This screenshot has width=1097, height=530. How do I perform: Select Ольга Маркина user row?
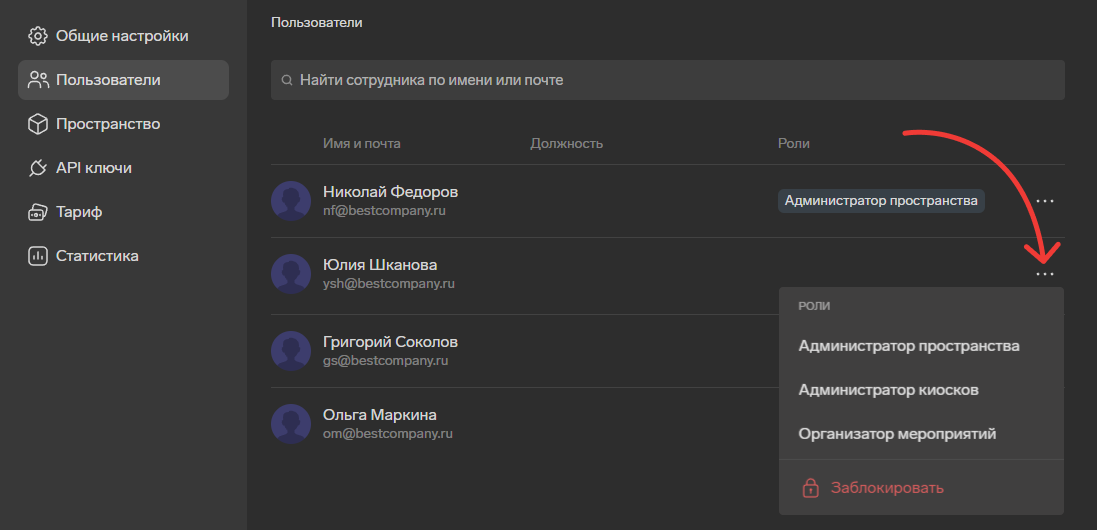coord(667,424)
